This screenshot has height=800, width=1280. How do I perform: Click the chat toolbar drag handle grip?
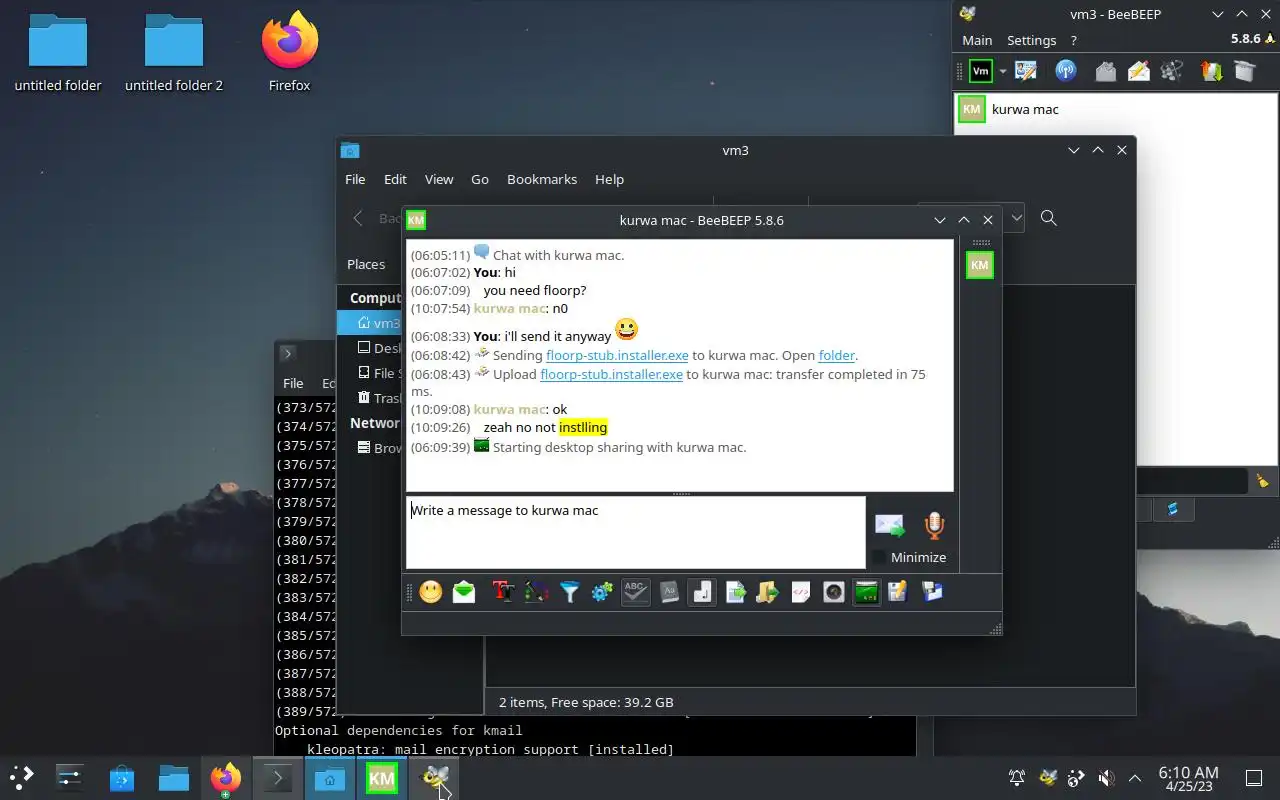point(409,593)
